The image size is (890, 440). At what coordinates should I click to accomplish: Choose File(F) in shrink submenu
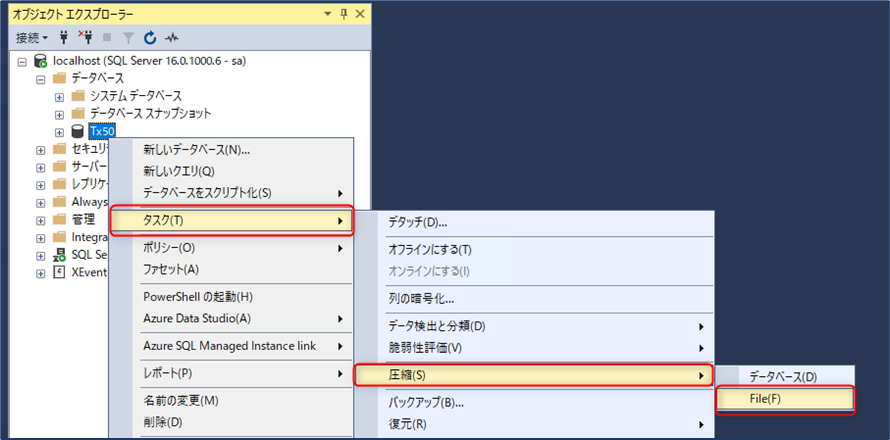(x=785, y=399)
